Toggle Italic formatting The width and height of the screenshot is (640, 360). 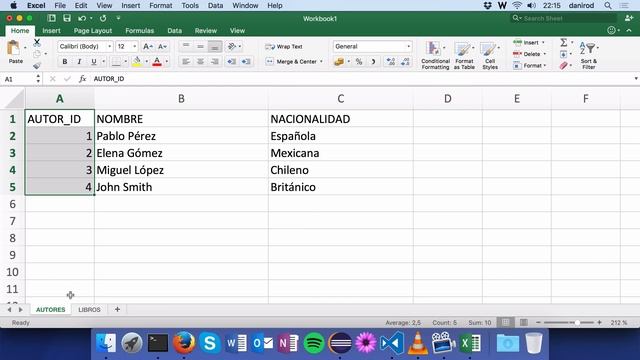79,62
